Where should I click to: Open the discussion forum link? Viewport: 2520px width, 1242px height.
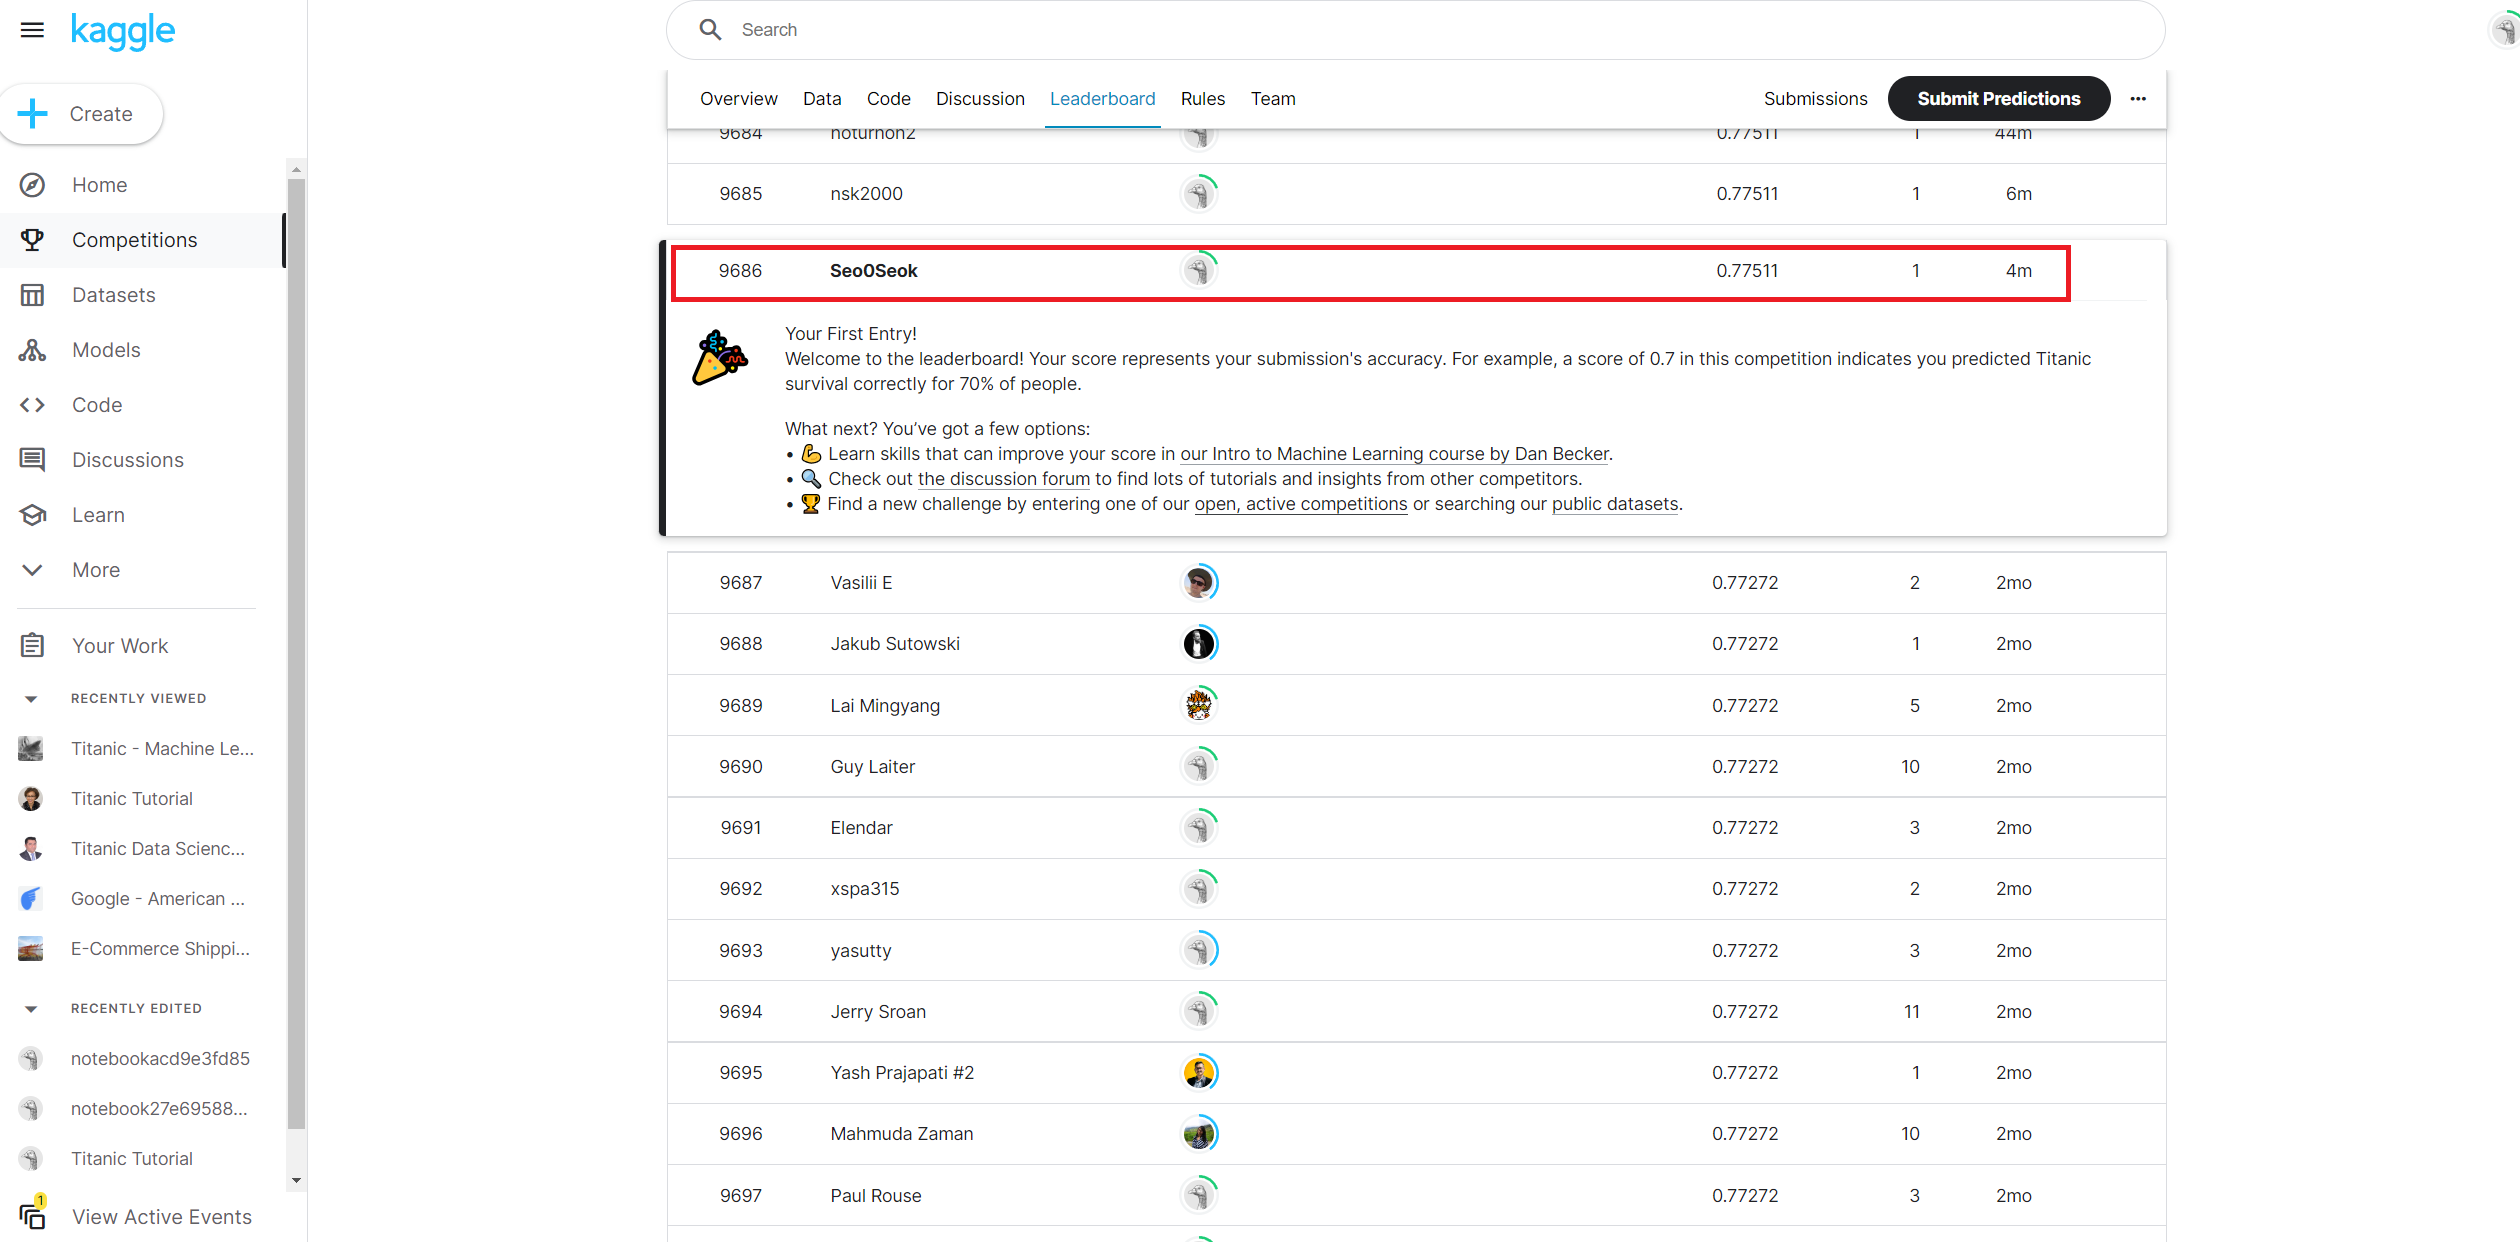(x=1003, y=479)
